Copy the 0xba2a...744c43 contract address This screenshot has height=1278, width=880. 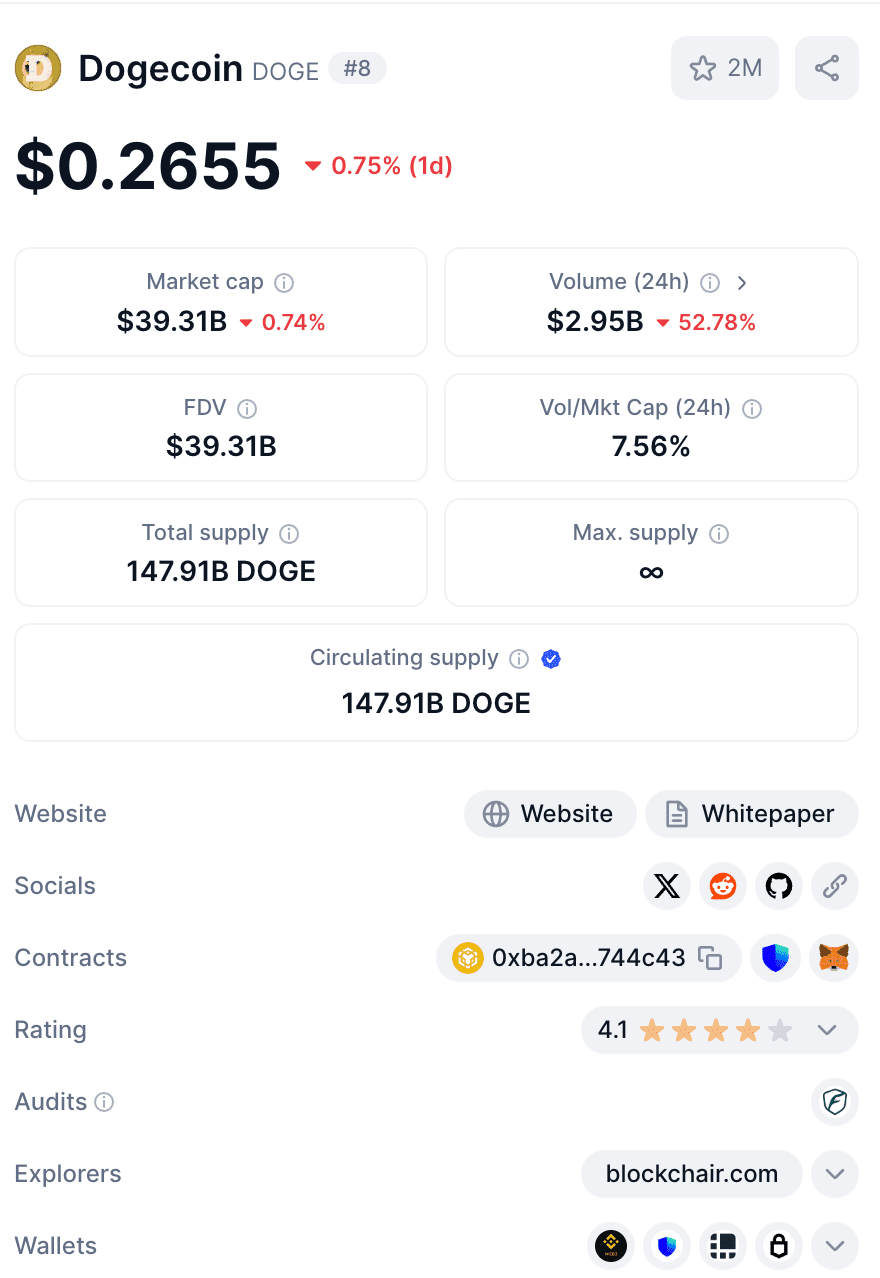[710, 958]
